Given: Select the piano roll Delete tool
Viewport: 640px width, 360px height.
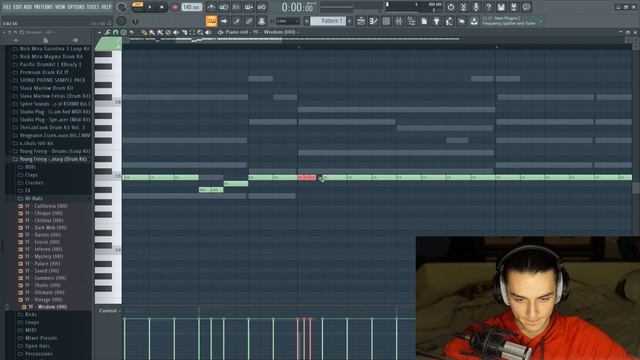Looking at the screenshot, I should (x=168, y=32).
